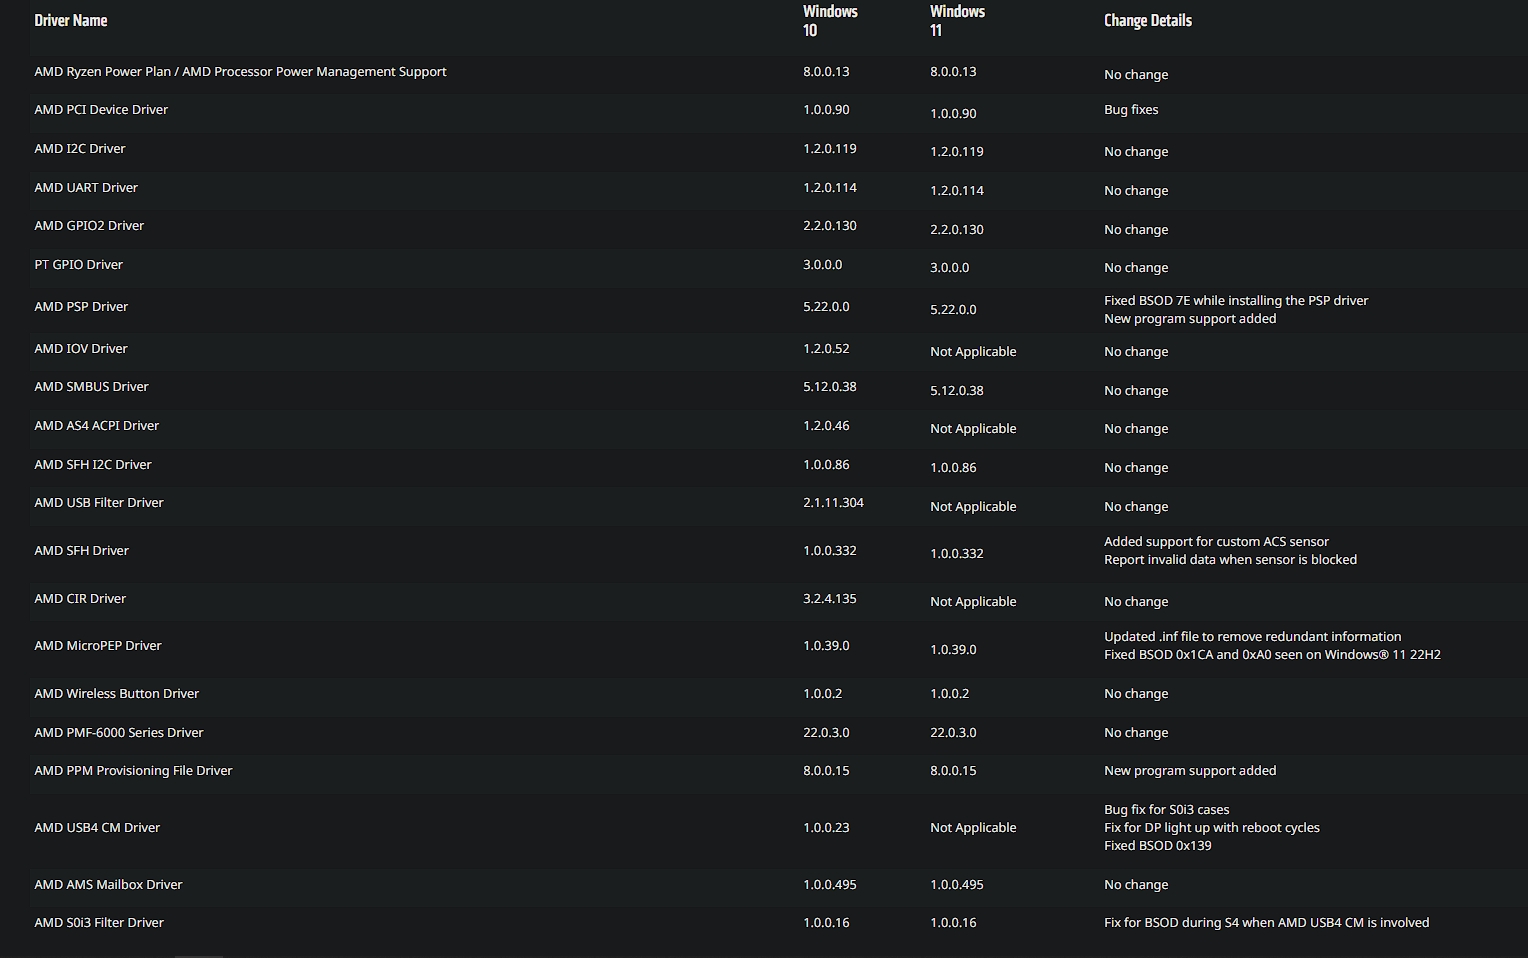Select the PT GPIO Driver name
Screen dimensions: 1528x958
point(78,265)
